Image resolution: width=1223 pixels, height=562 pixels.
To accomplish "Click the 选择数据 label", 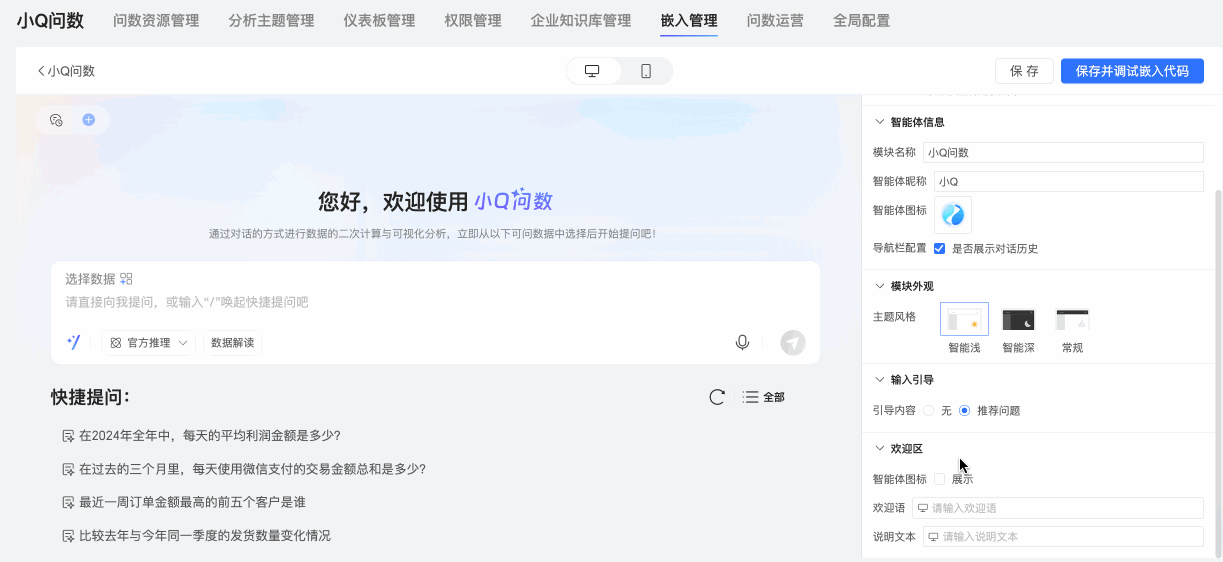I will 90,279.
